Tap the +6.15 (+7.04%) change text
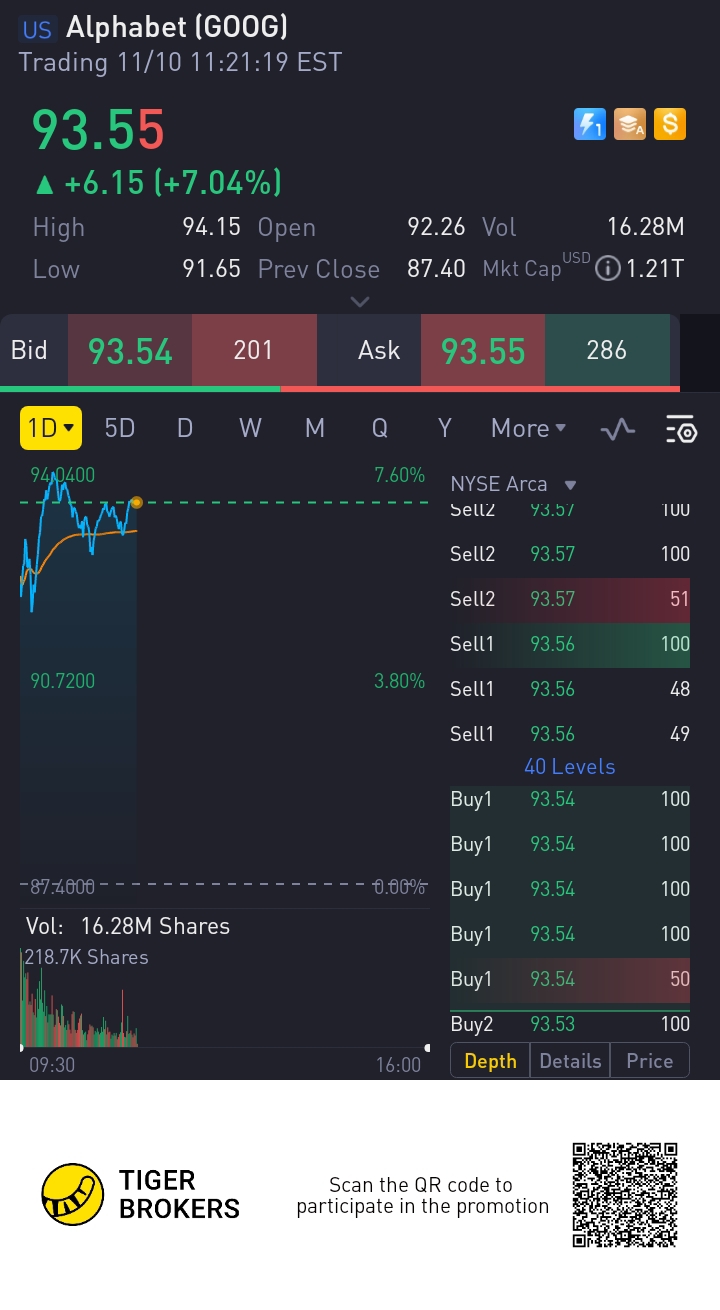This screenshot has height=1310, width=720. click(158, 183)
